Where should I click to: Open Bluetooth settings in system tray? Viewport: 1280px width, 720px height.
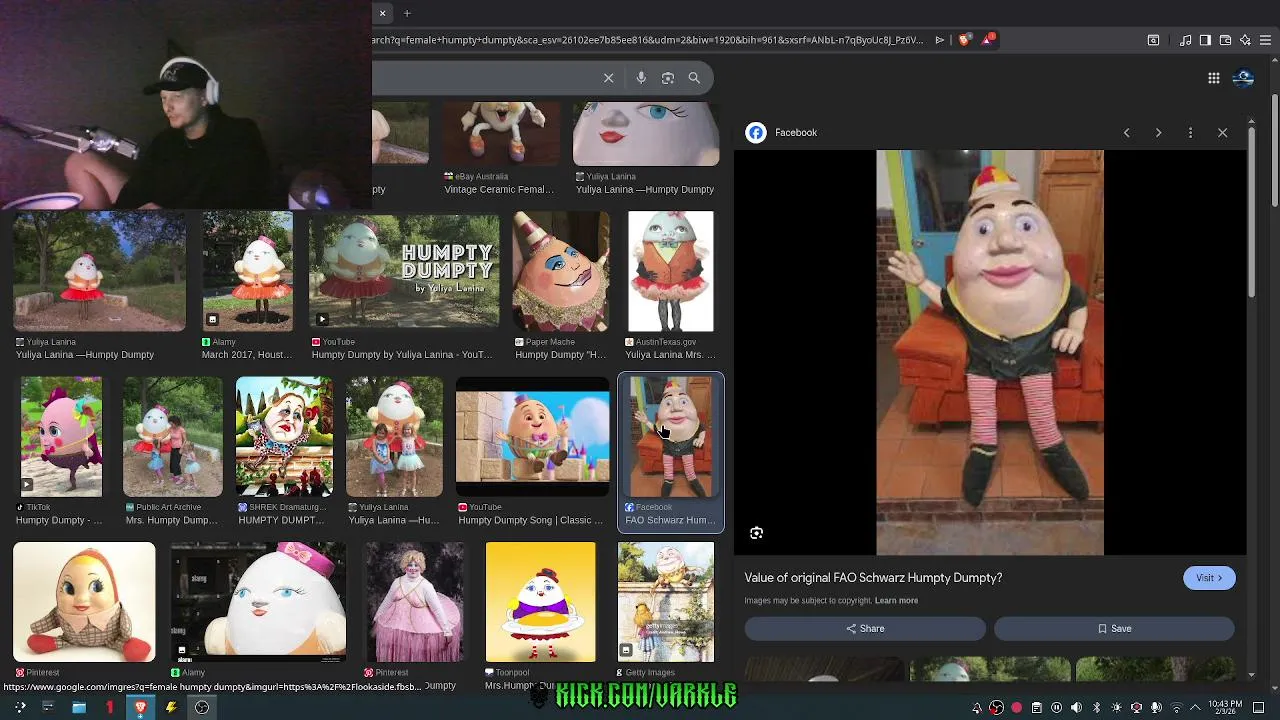[x=1096, y=708]
